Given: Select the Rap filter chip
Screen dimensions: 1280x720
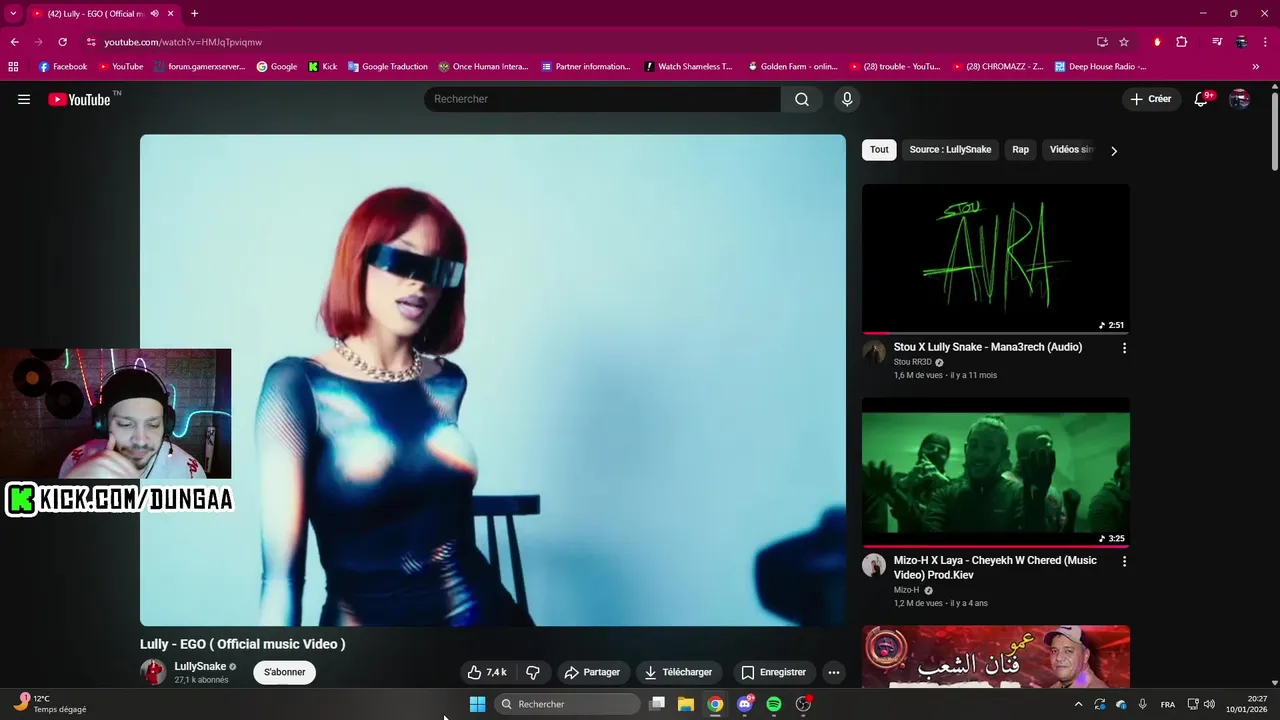Looking at the screenshot, I should click(x=1020, y=150).
